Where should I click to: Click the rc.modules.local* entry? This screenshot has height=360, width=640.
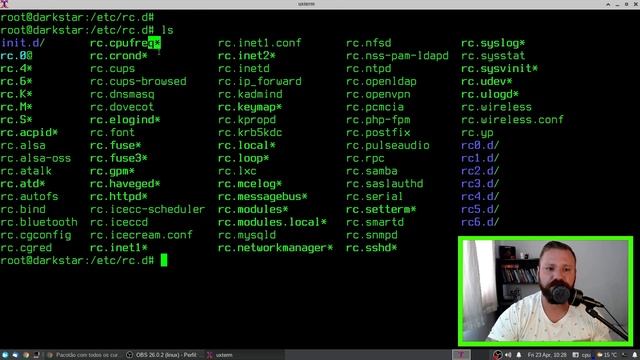[x=272, y=222]
